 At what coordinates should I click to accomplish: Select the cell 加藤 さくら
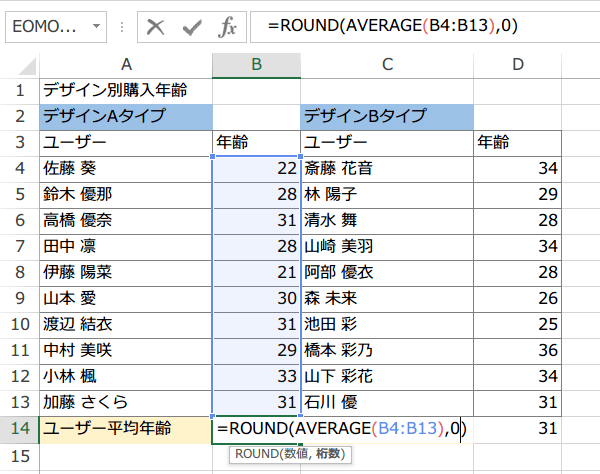click(x=126, y=403)
